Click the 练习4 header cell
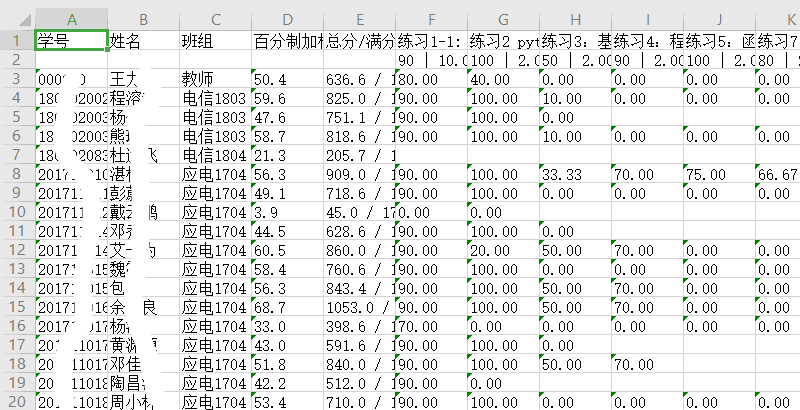 pyautogui.click(x=647, y=40)
